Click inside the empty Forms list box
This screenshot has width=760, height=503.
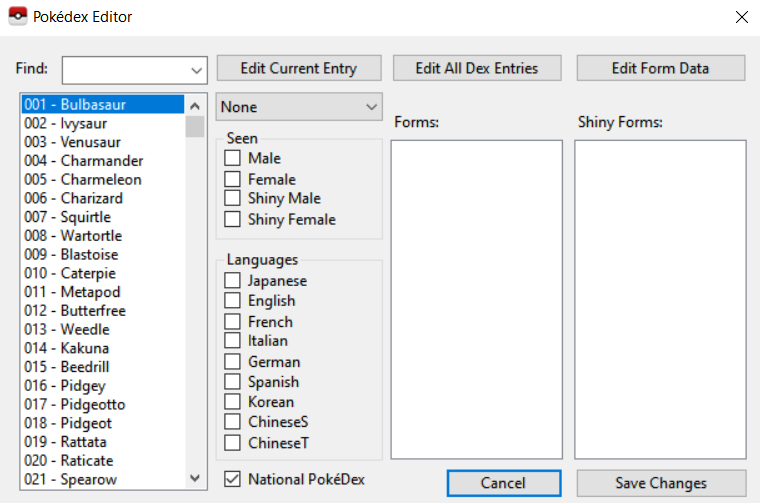coord(477,299)
